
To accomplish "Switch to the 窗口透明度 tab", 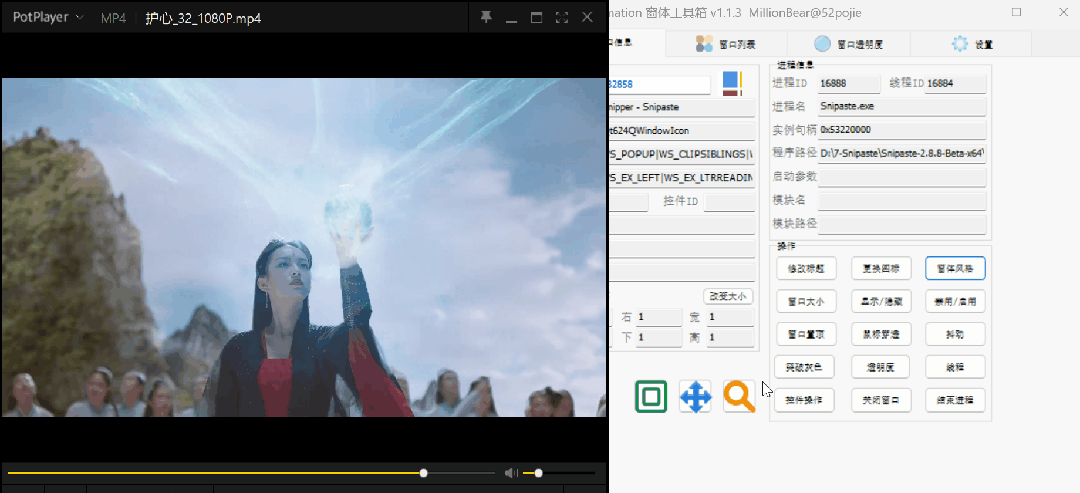I will point(849,44).
